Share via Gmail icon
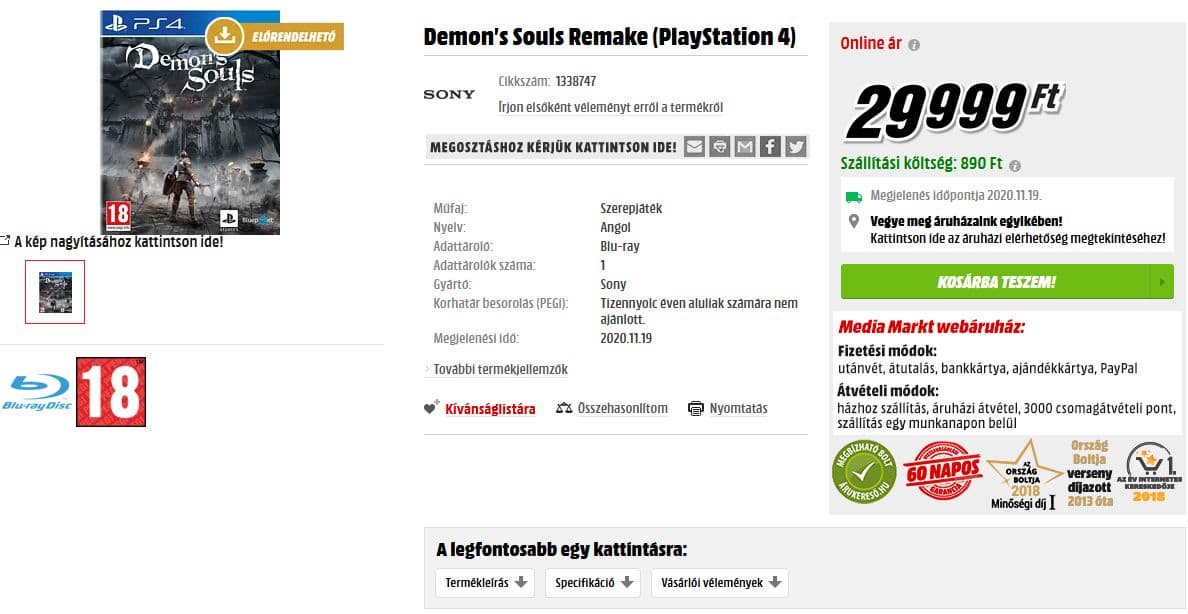The height and width of the screenshot is (614, 1188). pyautogui.click(x=745, y=147)
